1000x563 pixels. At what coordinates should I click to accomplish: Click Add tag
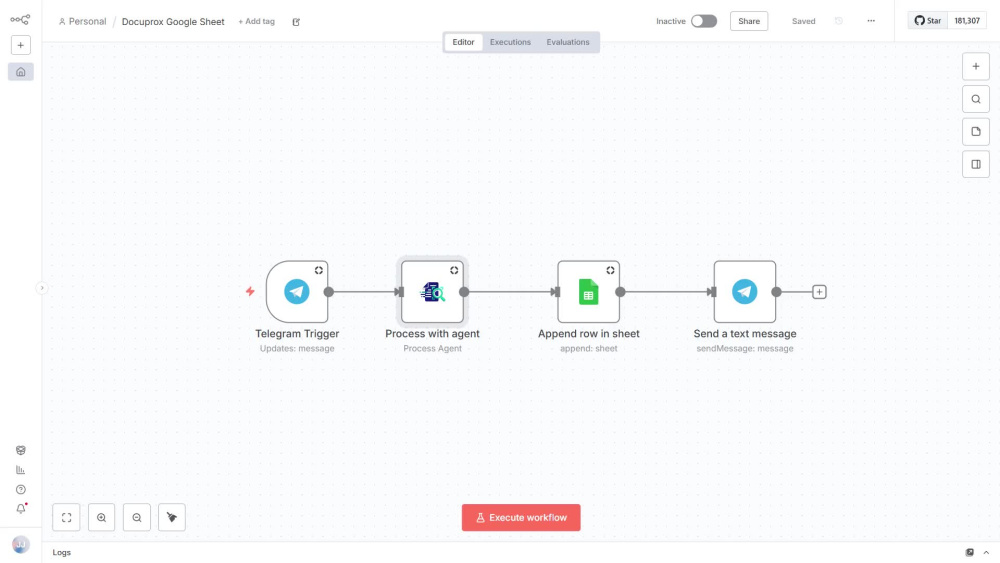(x=256, y=21)
